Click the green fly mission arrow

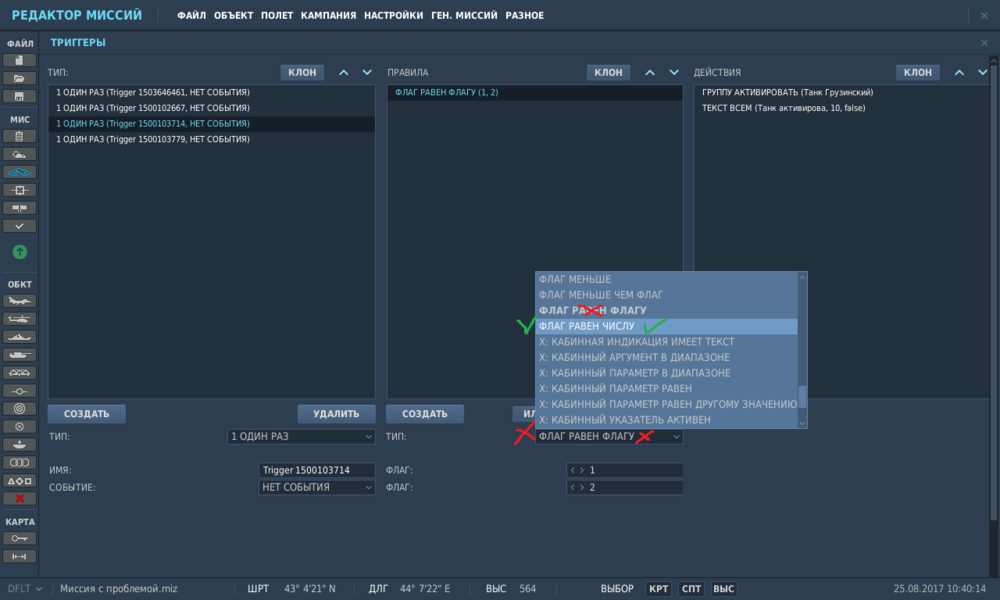pyautogui.click(x=20, y=252)
